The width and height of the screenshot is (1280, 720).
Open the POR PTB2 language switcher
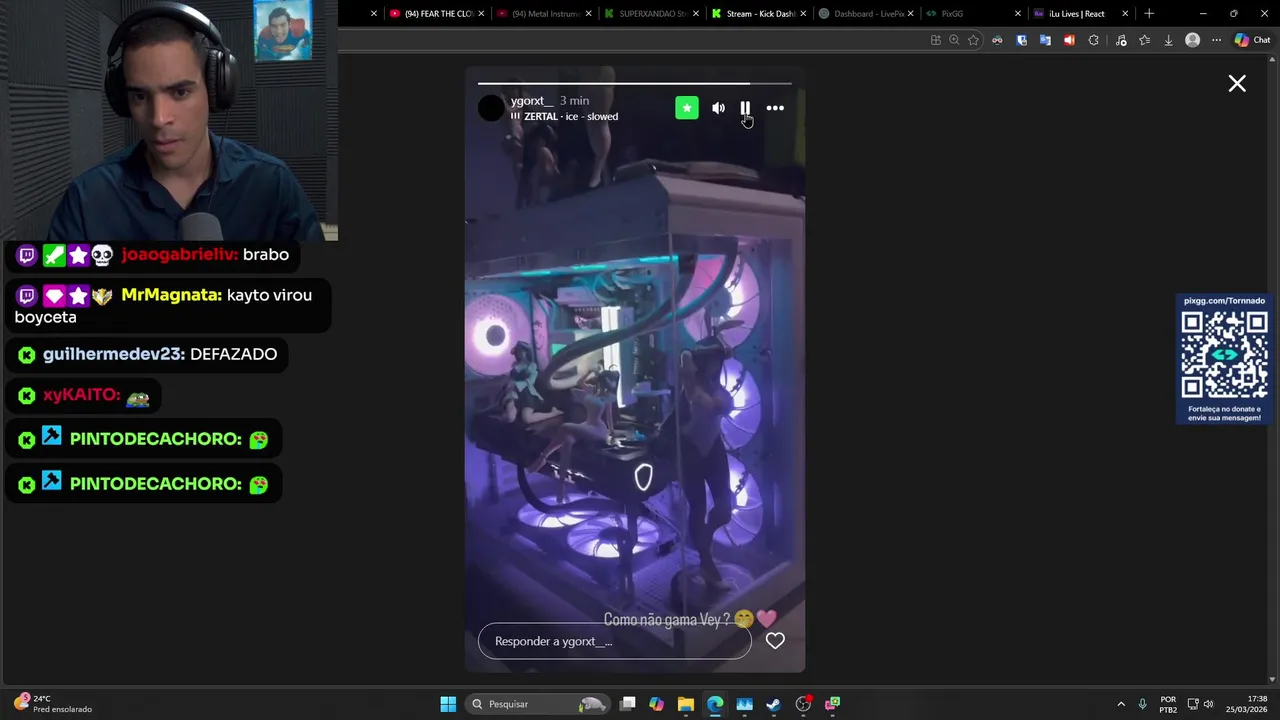(x=1168, y=704)
